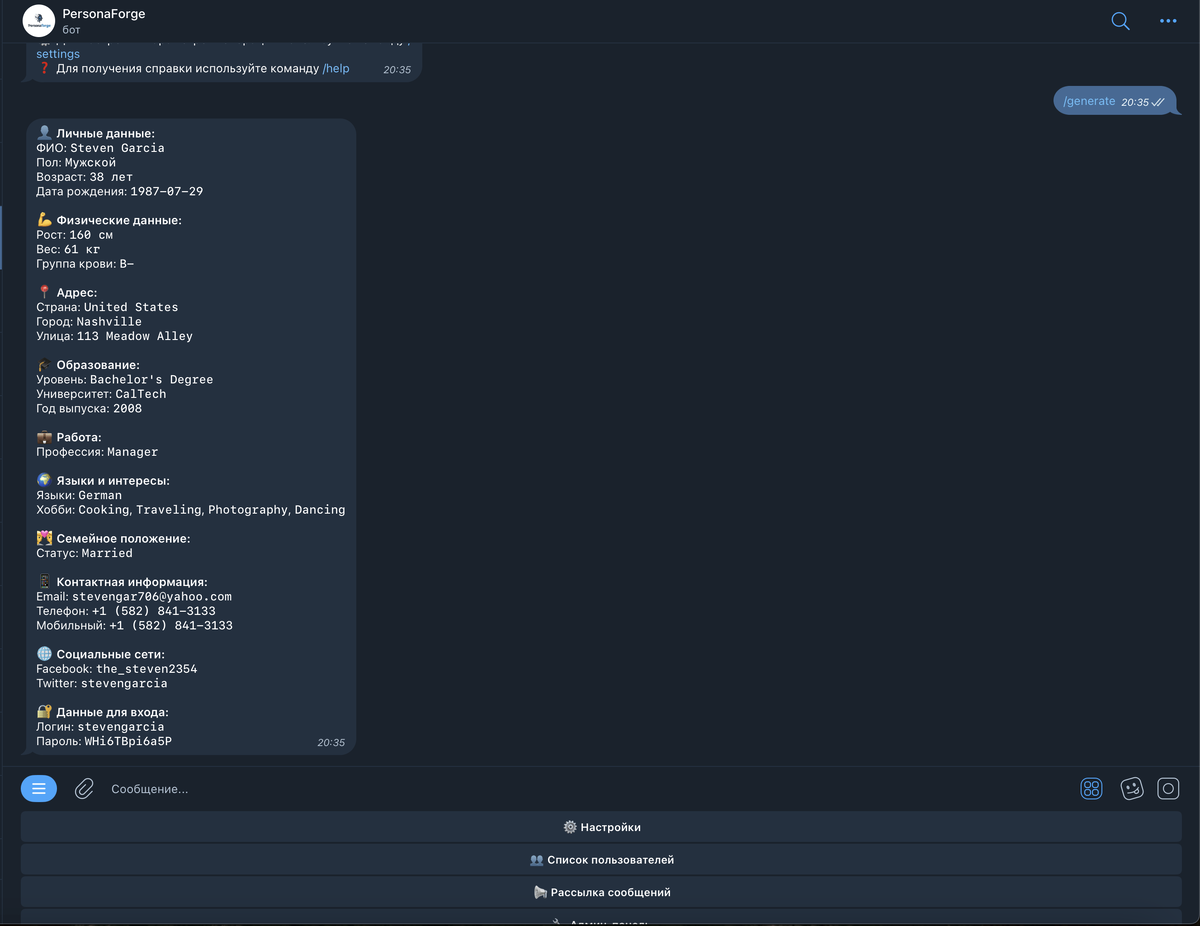Click the PersonaForge bot avatar
Screen dimensions: 1200x926
(x=38, y=20)
